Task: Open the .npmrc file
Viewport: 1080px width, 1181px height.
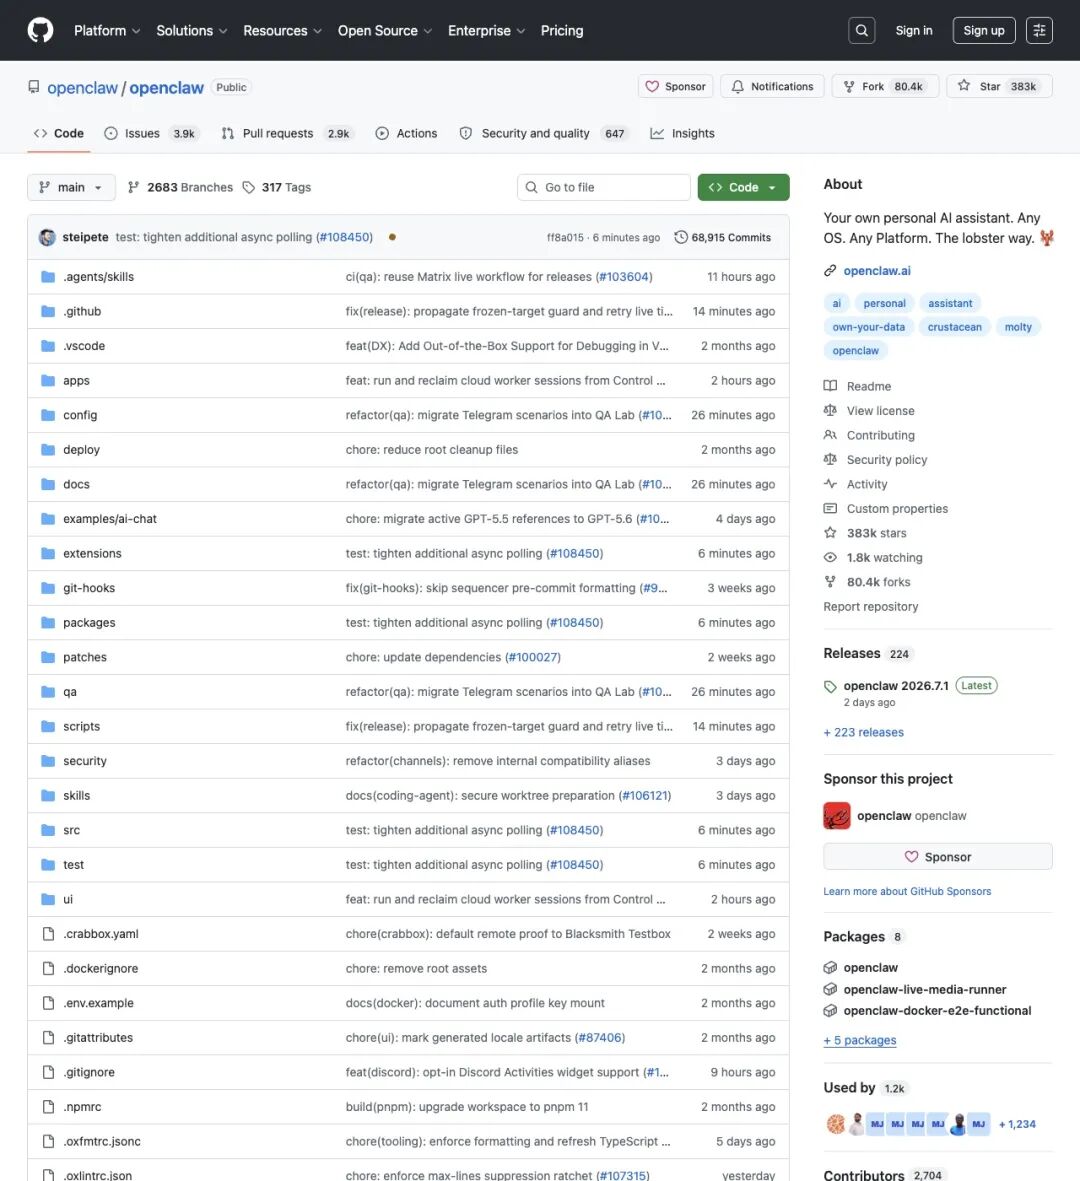Action: pyautogui.click(x=82, y=1107)
